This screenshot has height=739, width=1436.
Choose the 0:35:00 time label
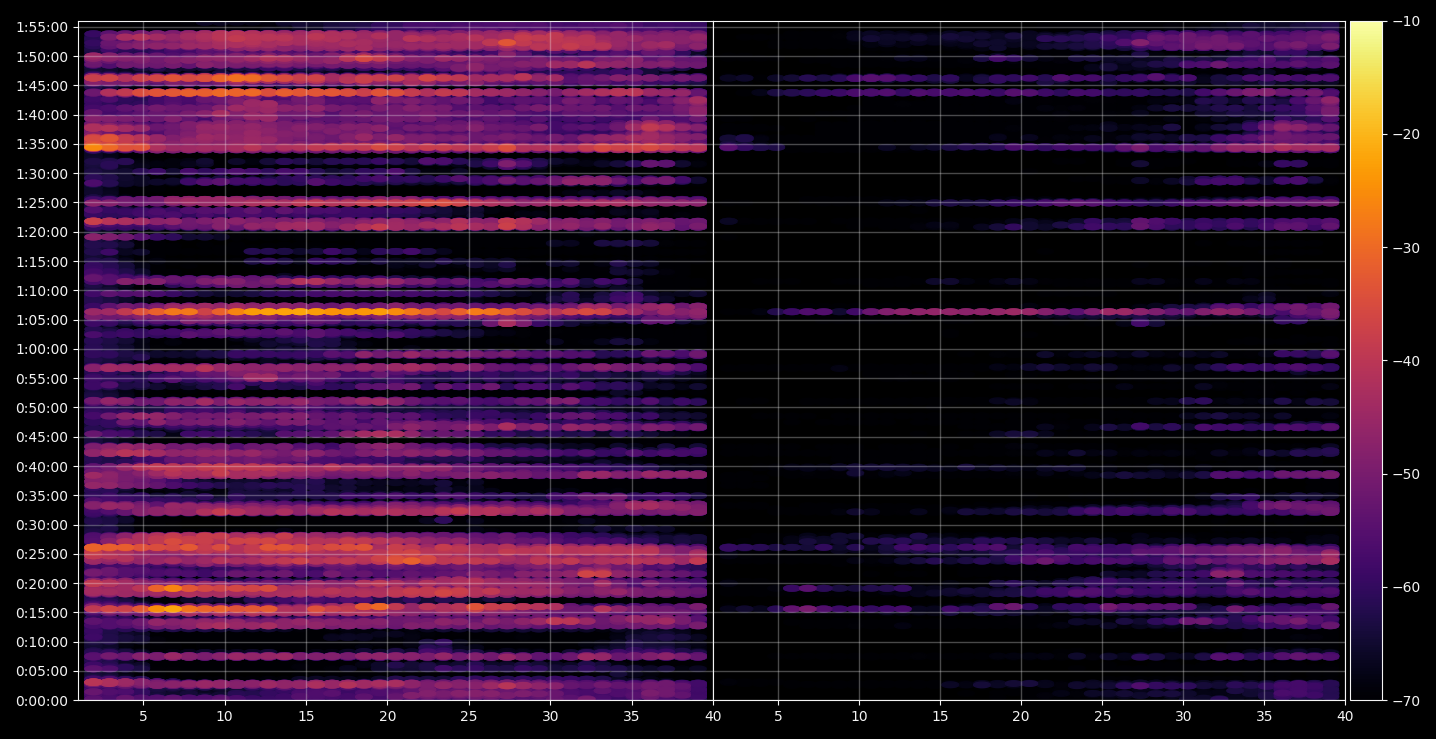point(42,495)
